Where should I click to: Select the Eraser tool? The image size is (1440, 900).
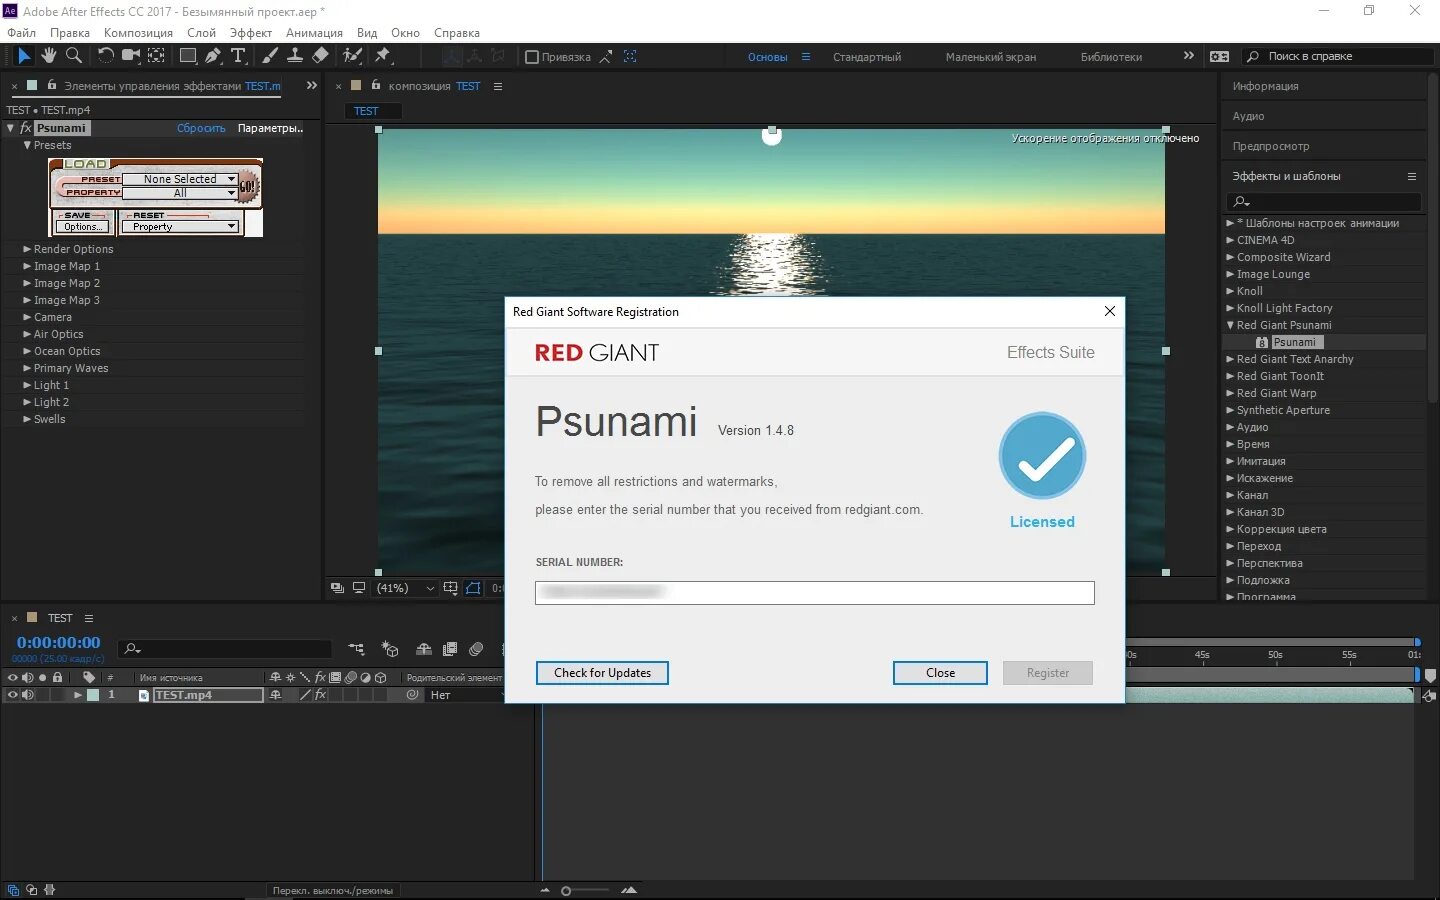(319, 56)
